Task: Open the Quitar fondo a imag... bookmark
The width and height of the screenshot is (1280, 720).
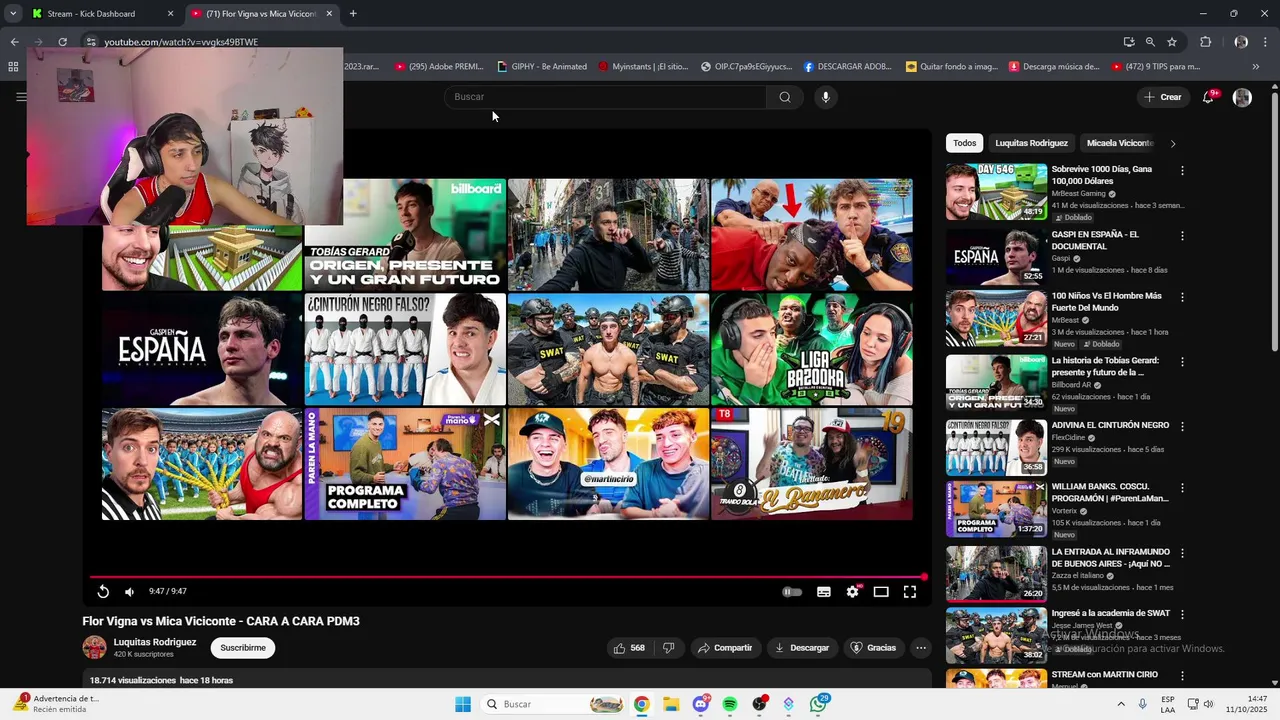Action: [x=952, y=67]
